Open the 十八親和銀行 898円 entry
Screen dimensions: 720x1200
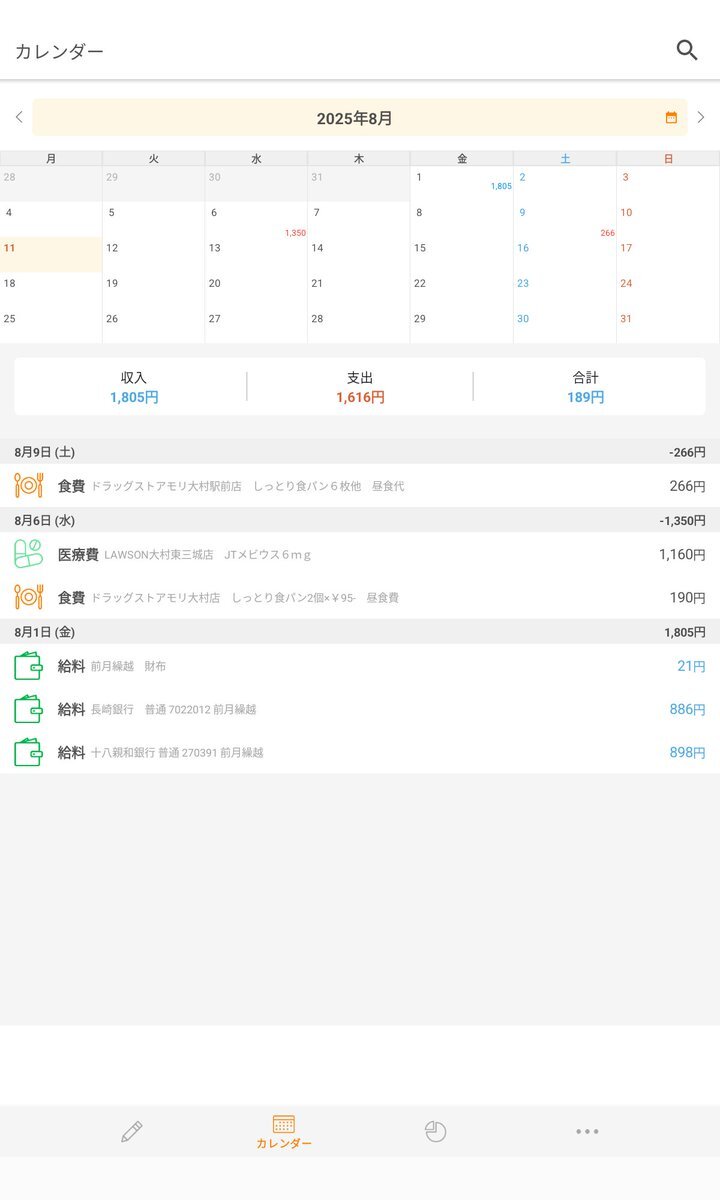pos(360,752)
